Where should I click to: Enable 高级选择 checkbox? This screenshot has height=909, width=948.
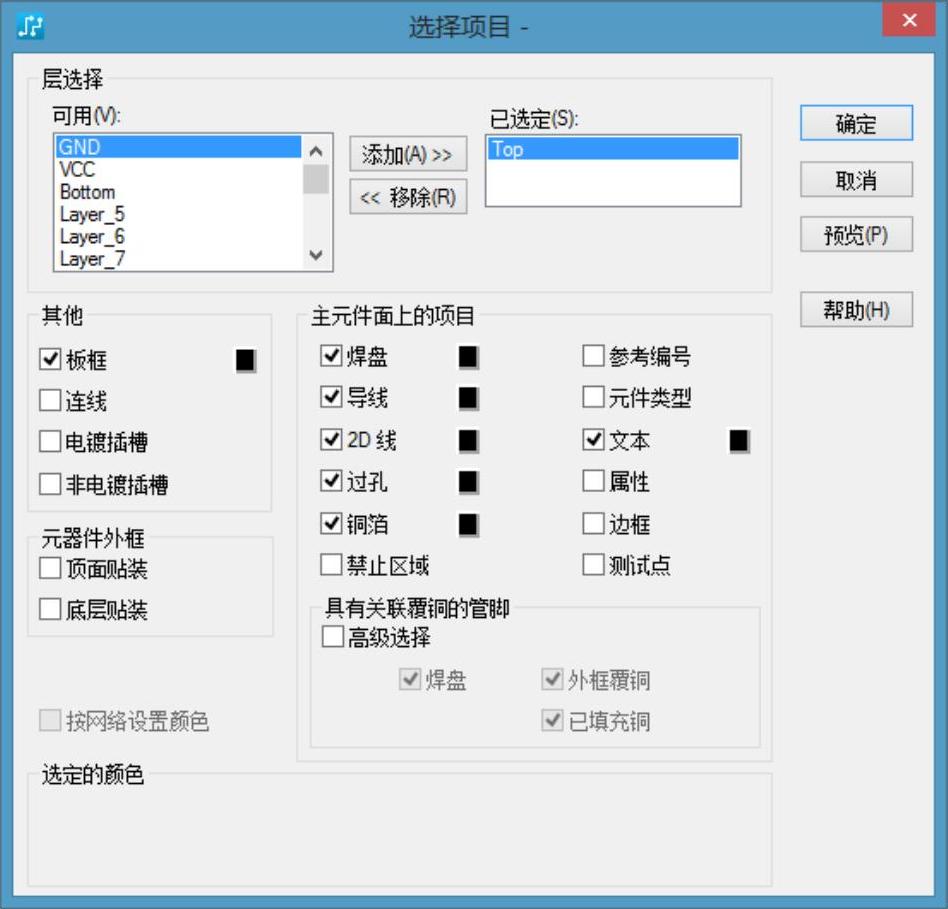pos(333,636)
